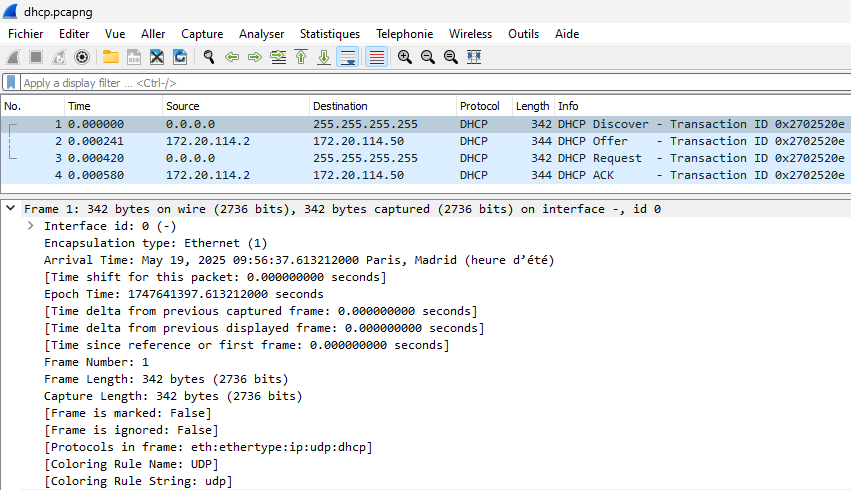851x490 pixels.
Task: Close the capture file X icon
Action: [x=157, y=57]
